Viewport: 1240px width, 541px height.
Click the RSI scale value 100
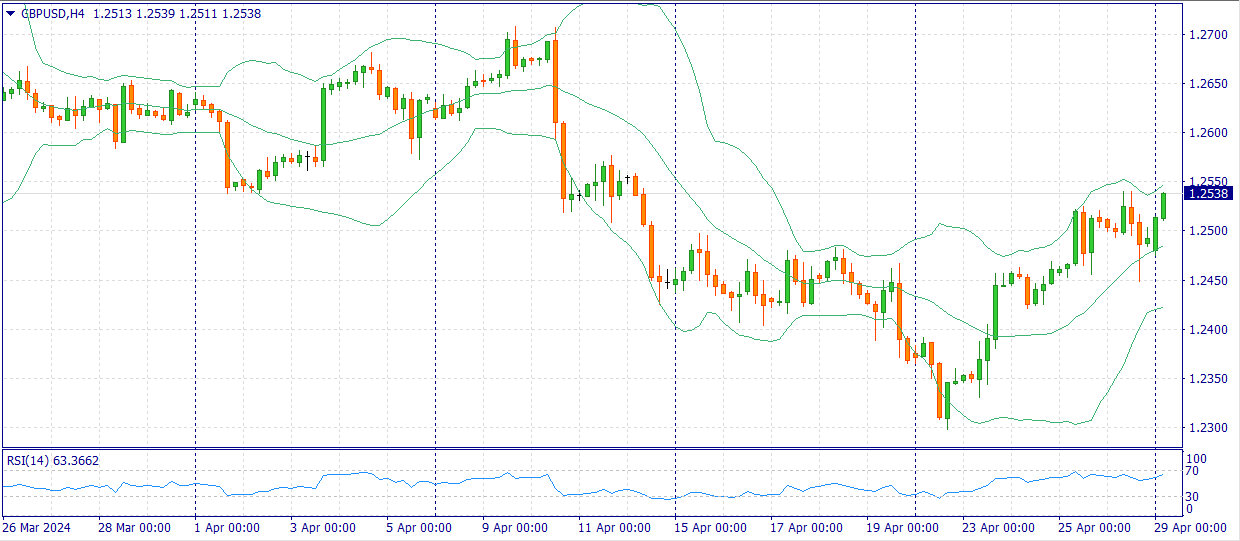pyautogui.click(x=1196, y=459)
